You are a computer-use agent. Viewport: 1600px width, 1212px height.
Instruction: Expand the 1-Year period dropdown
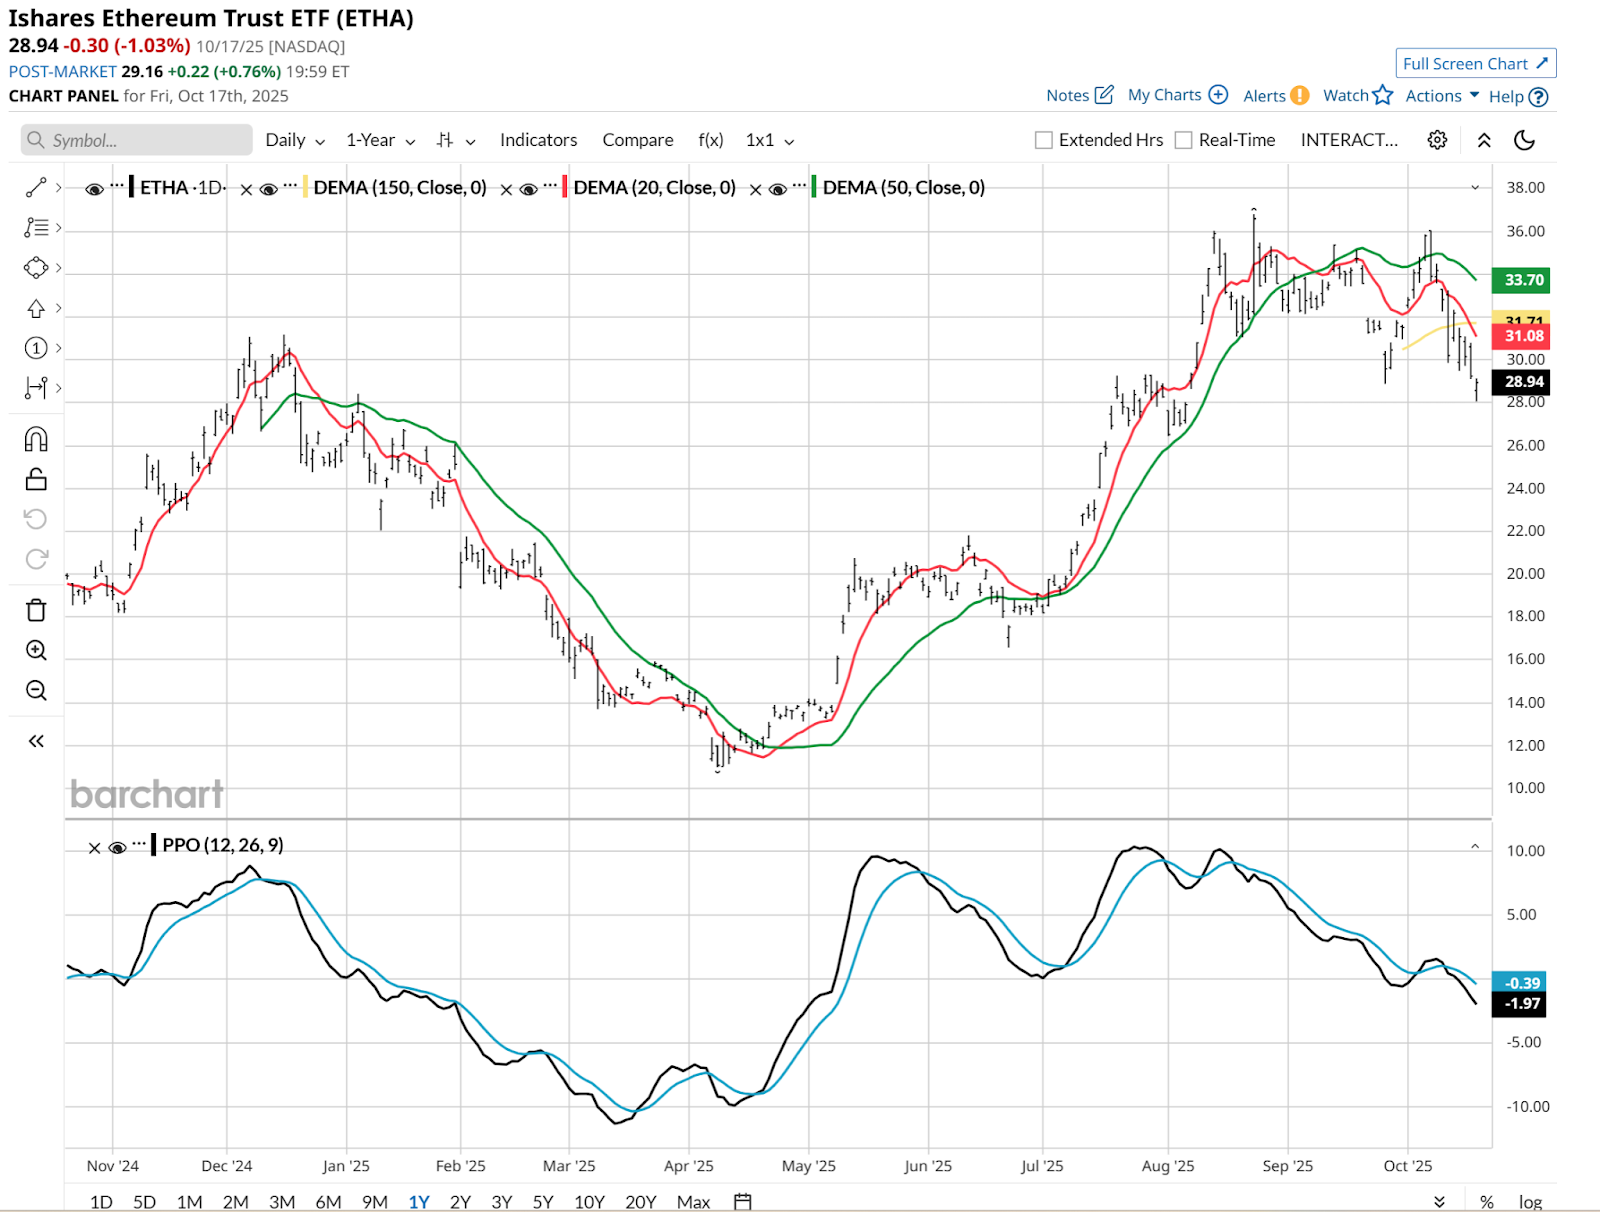[380, 140]
